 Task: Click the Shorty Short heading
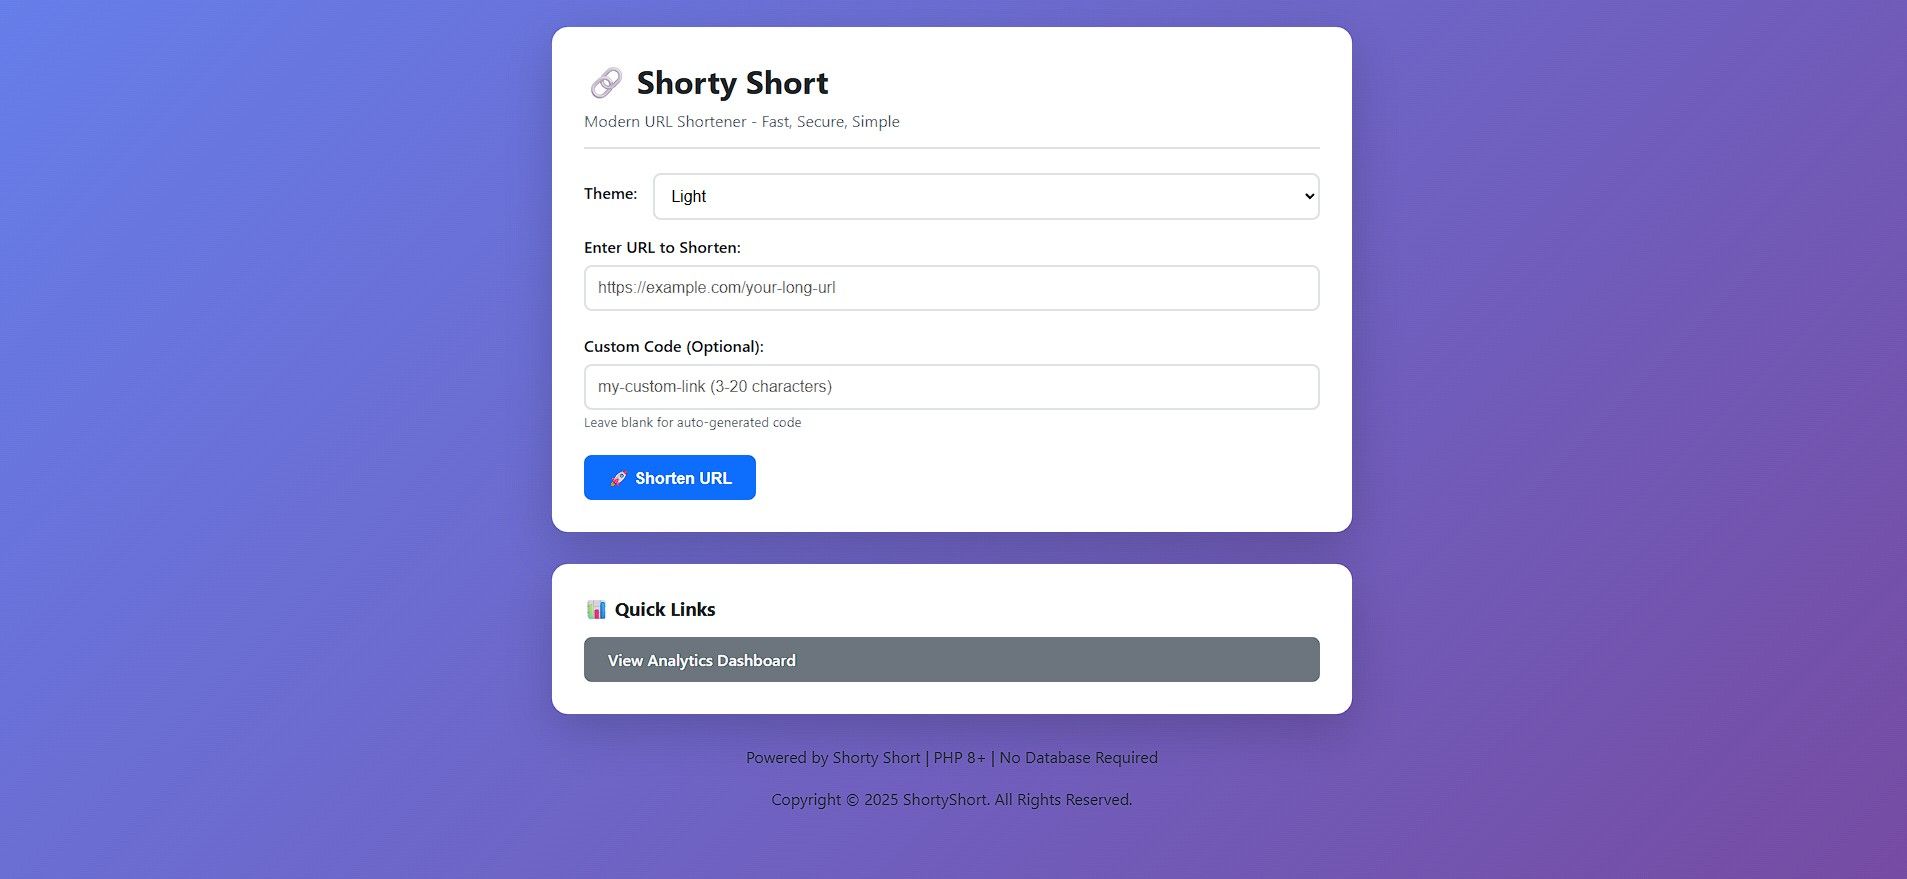[x=732, y=83]
